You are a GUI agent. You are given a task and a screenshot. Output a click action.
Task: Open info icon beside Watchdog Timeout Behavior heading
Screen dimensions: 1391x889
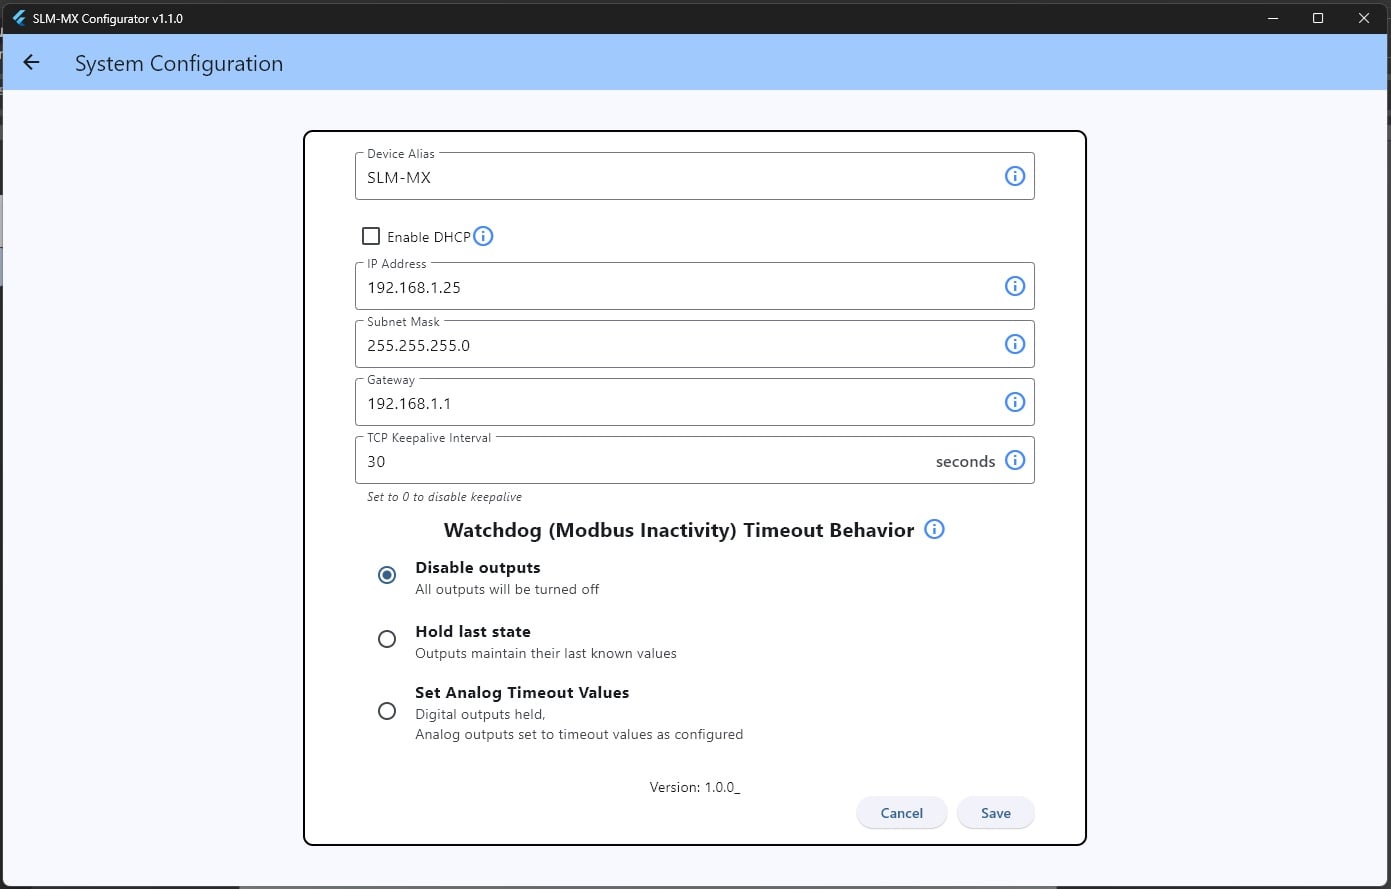point(934,529)
